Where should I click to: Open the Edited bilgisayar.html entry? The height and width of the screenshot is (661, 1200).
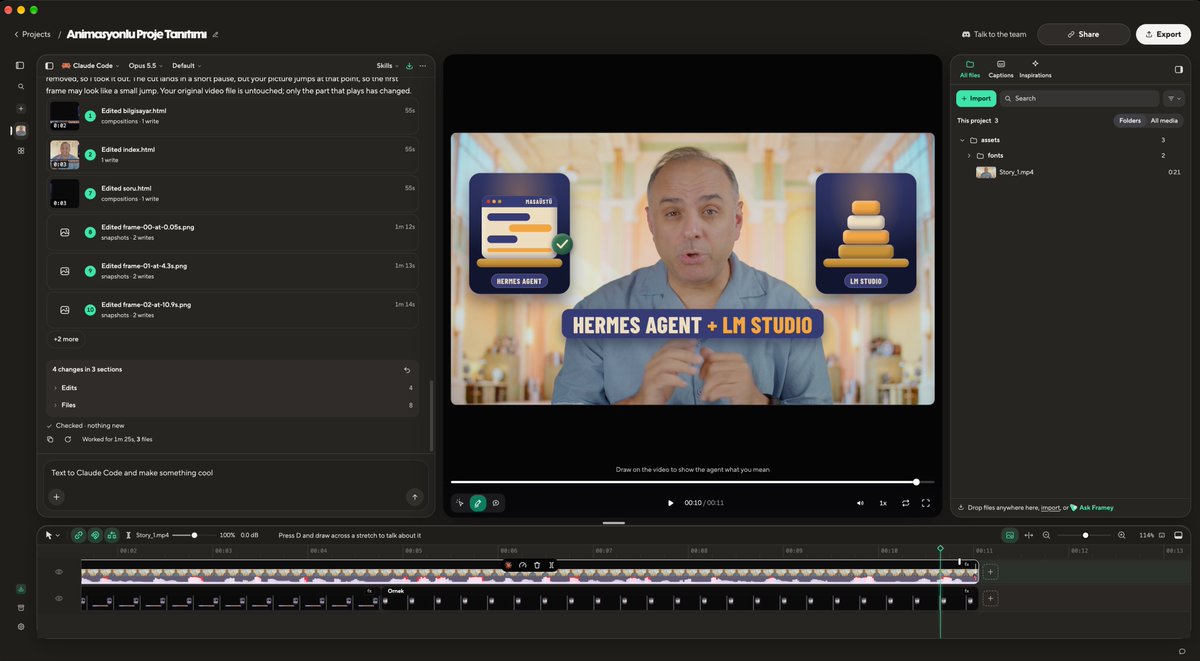[x=232, y=116]
